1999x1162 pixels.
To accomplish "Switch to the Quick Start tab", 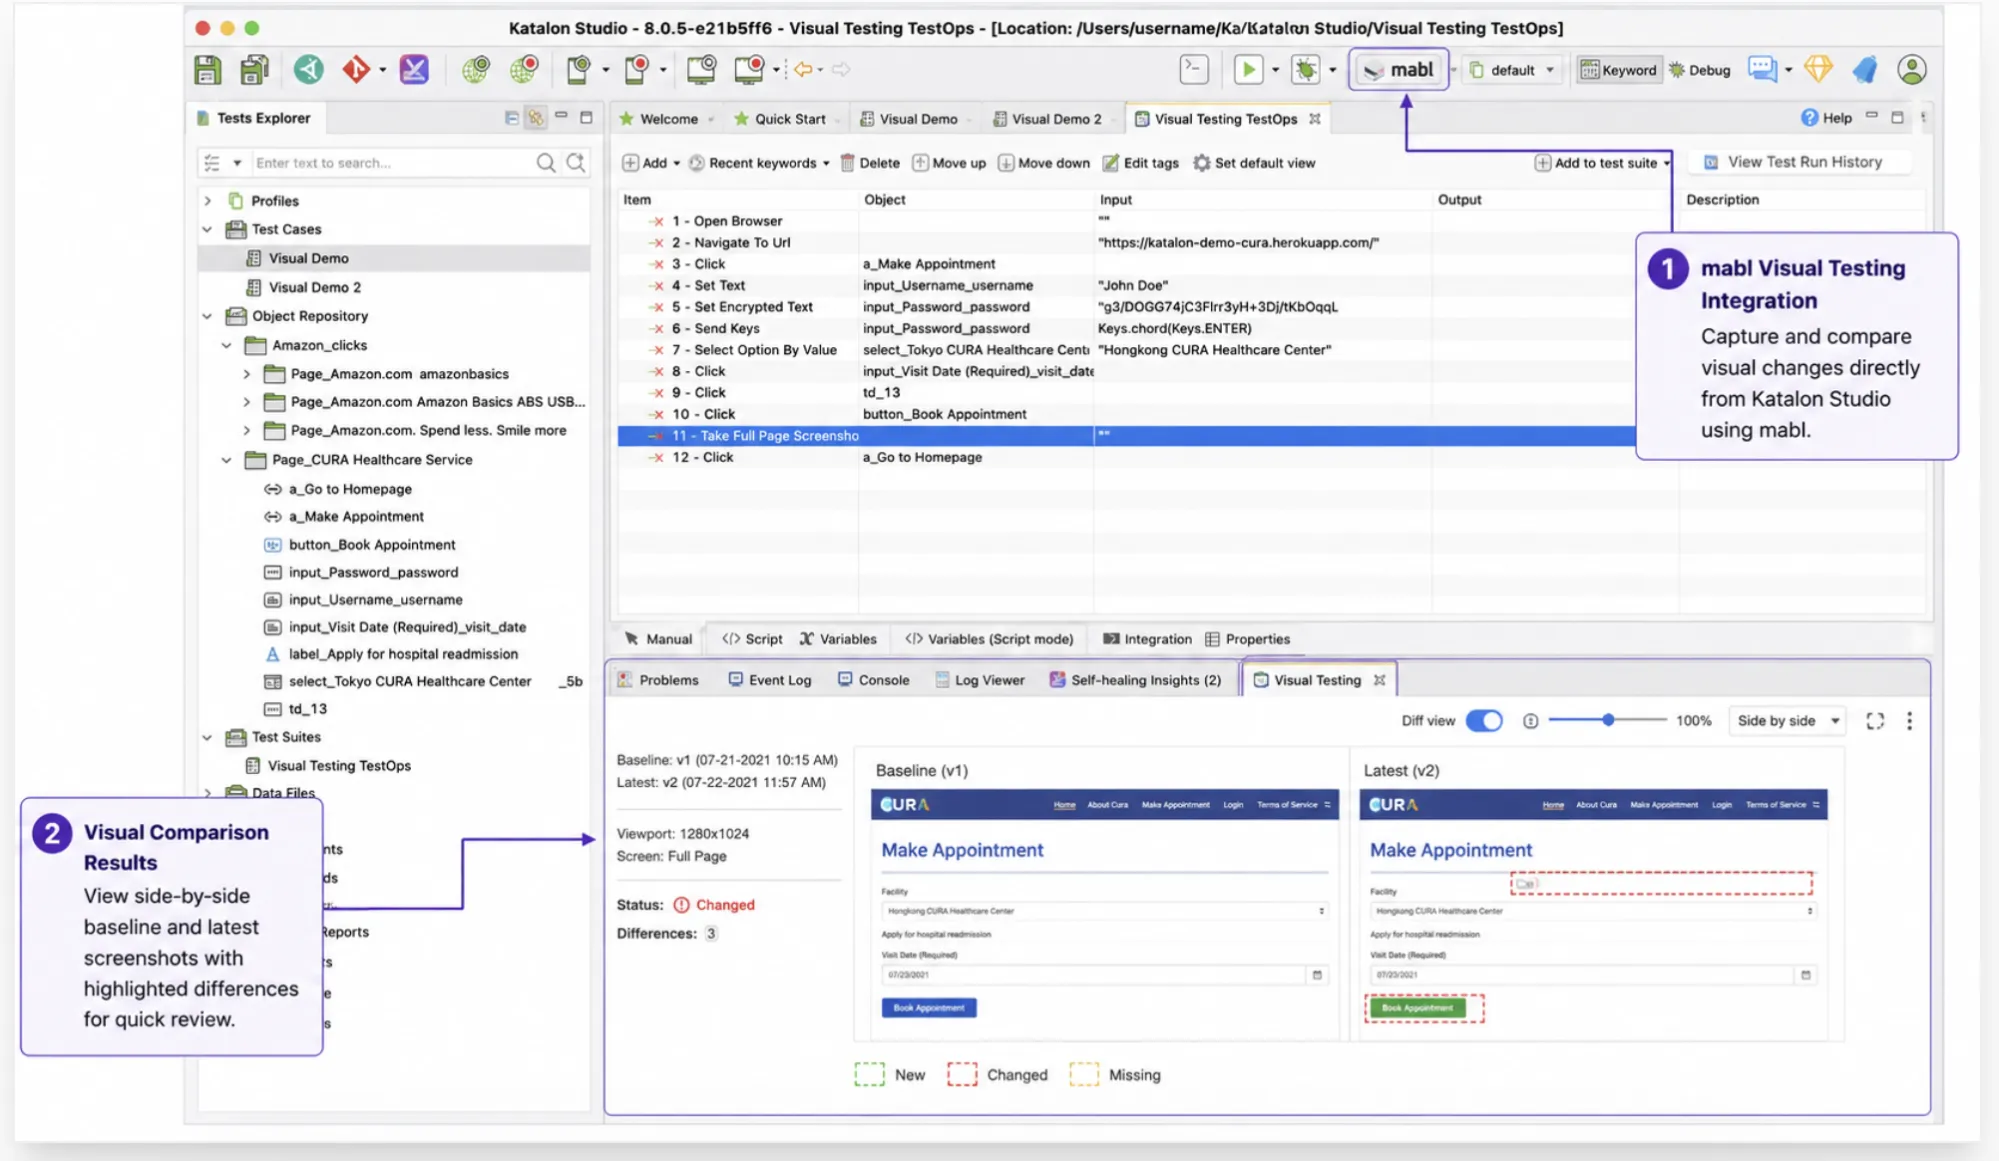I will point(788,119).
